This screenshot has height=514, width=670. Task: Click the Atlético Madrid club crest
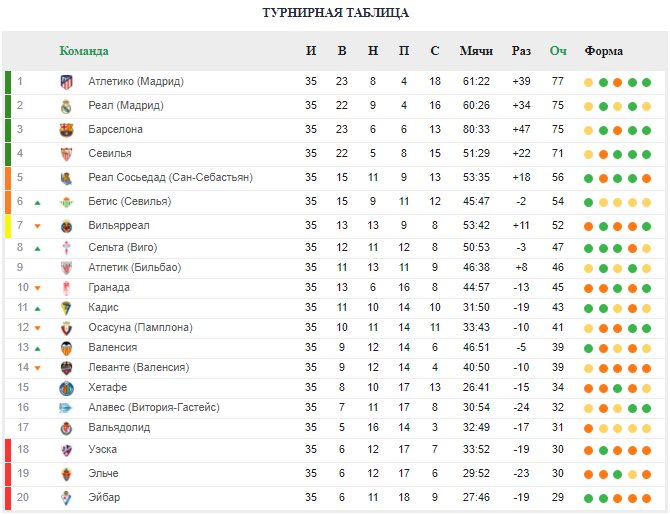coord(66,82)
